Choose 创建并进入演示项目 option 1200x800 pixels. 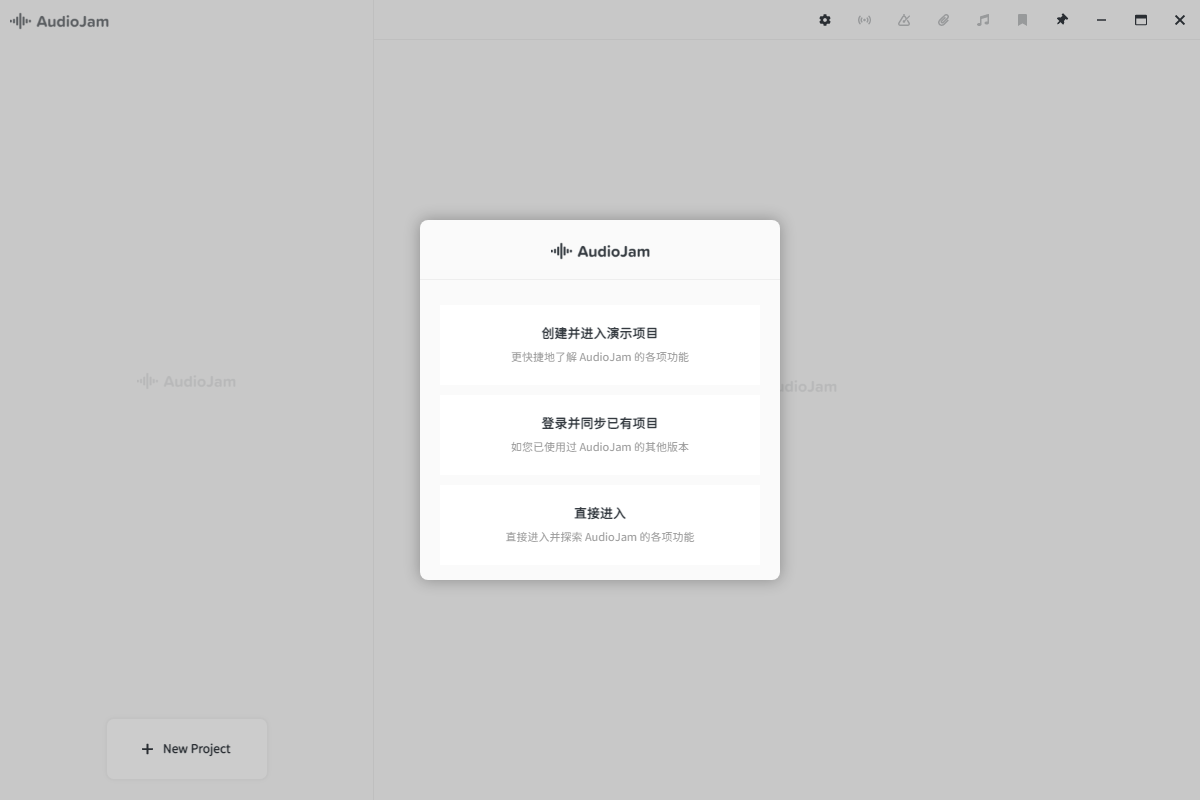tap(600, 345)
